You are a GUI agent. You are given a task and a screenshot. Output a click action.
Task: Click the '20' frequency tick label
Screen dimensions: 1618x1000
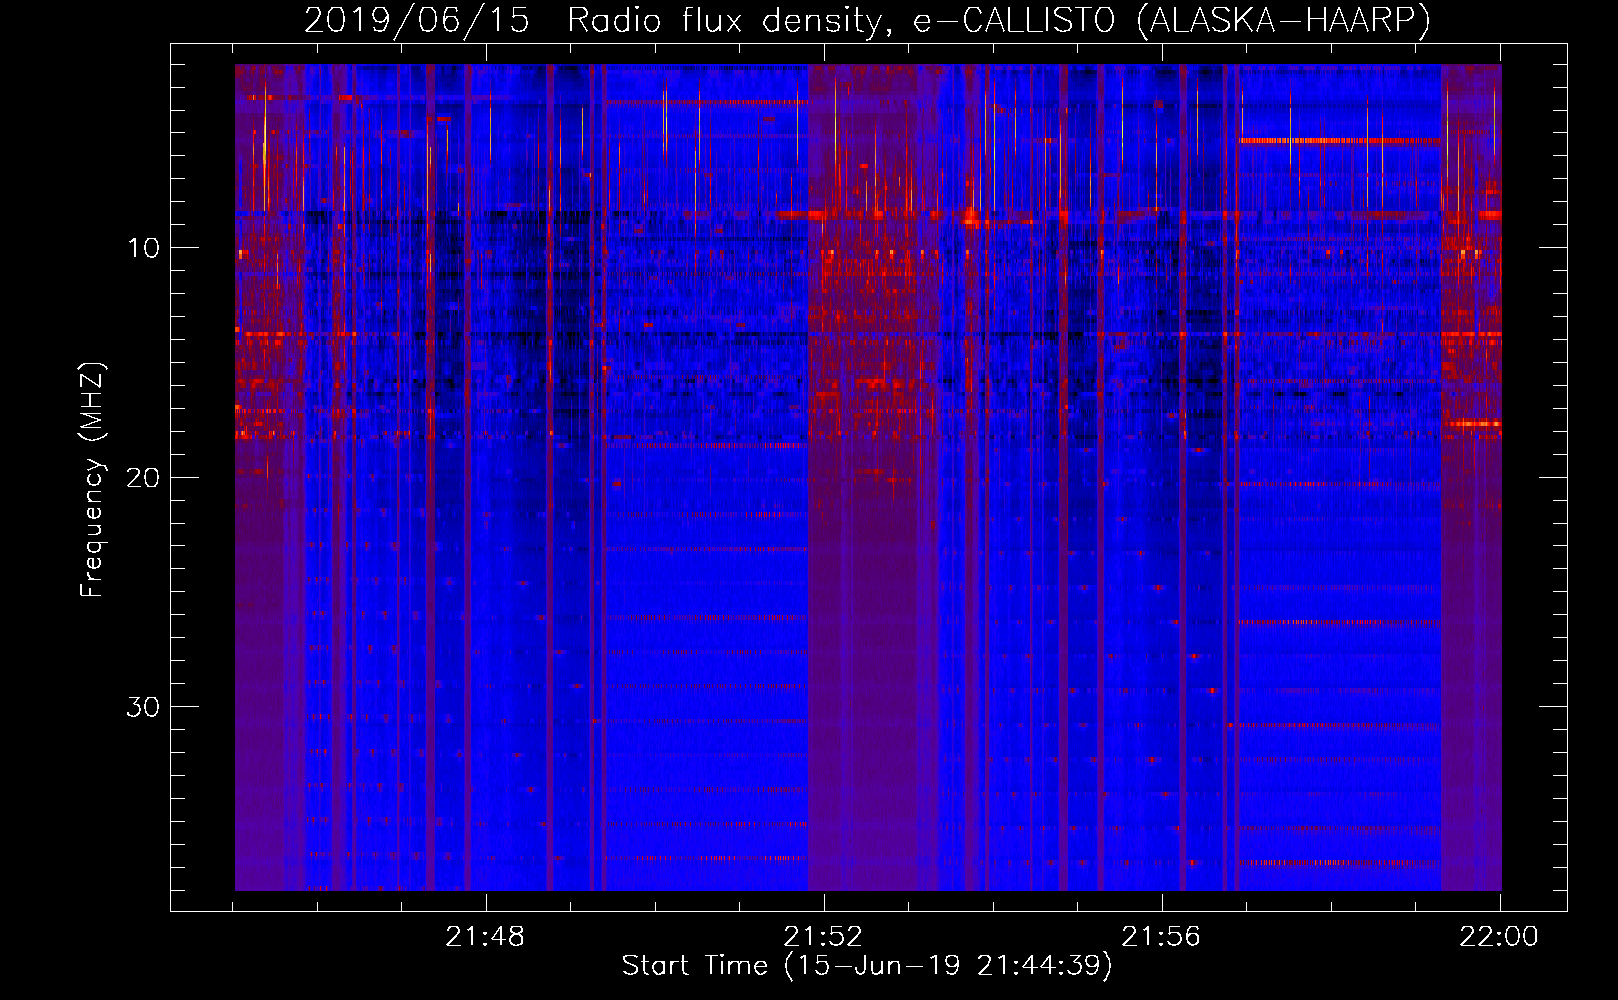(x=144, y=477)
